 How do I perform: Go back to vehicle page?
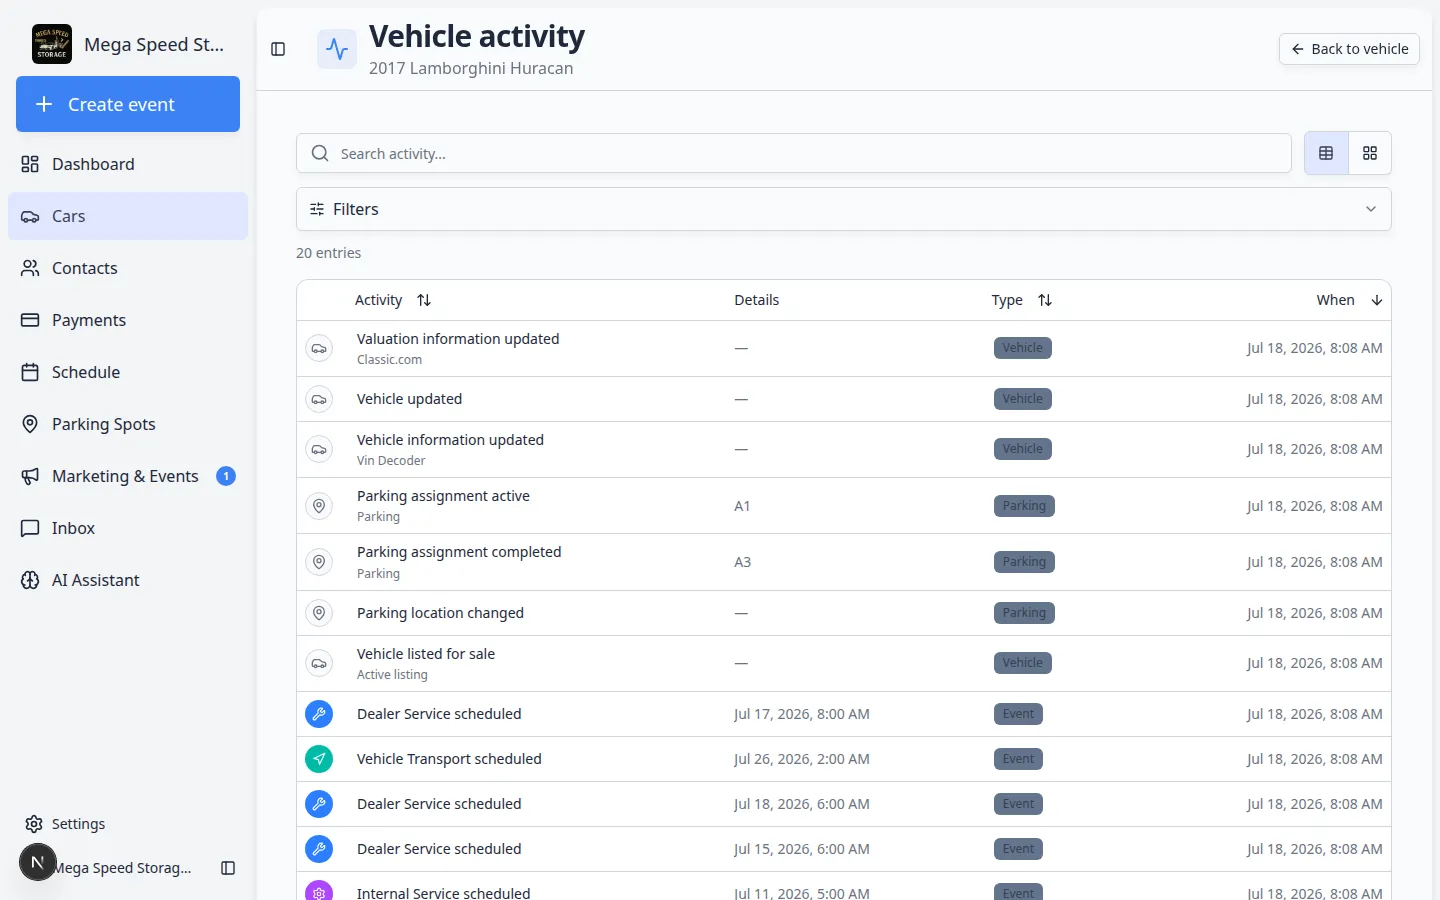pyautogui.click(x=1349, y=49)
